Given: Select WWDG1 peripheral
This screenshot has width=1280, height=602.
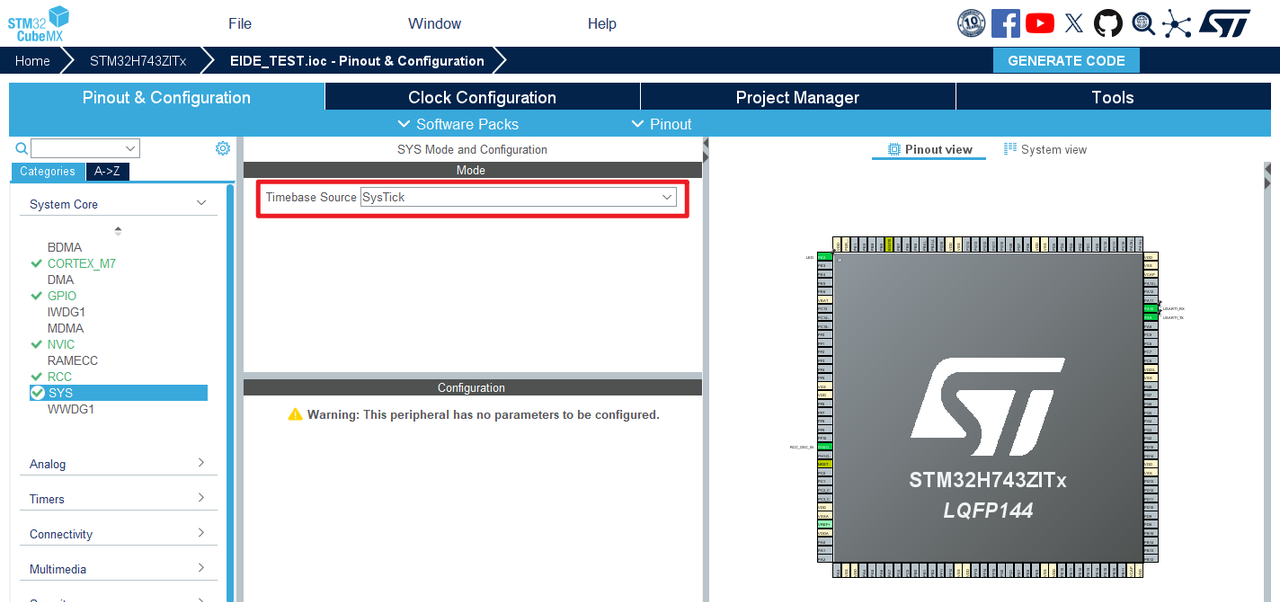Looking at the screenshot, I should [x=71, y=409].
